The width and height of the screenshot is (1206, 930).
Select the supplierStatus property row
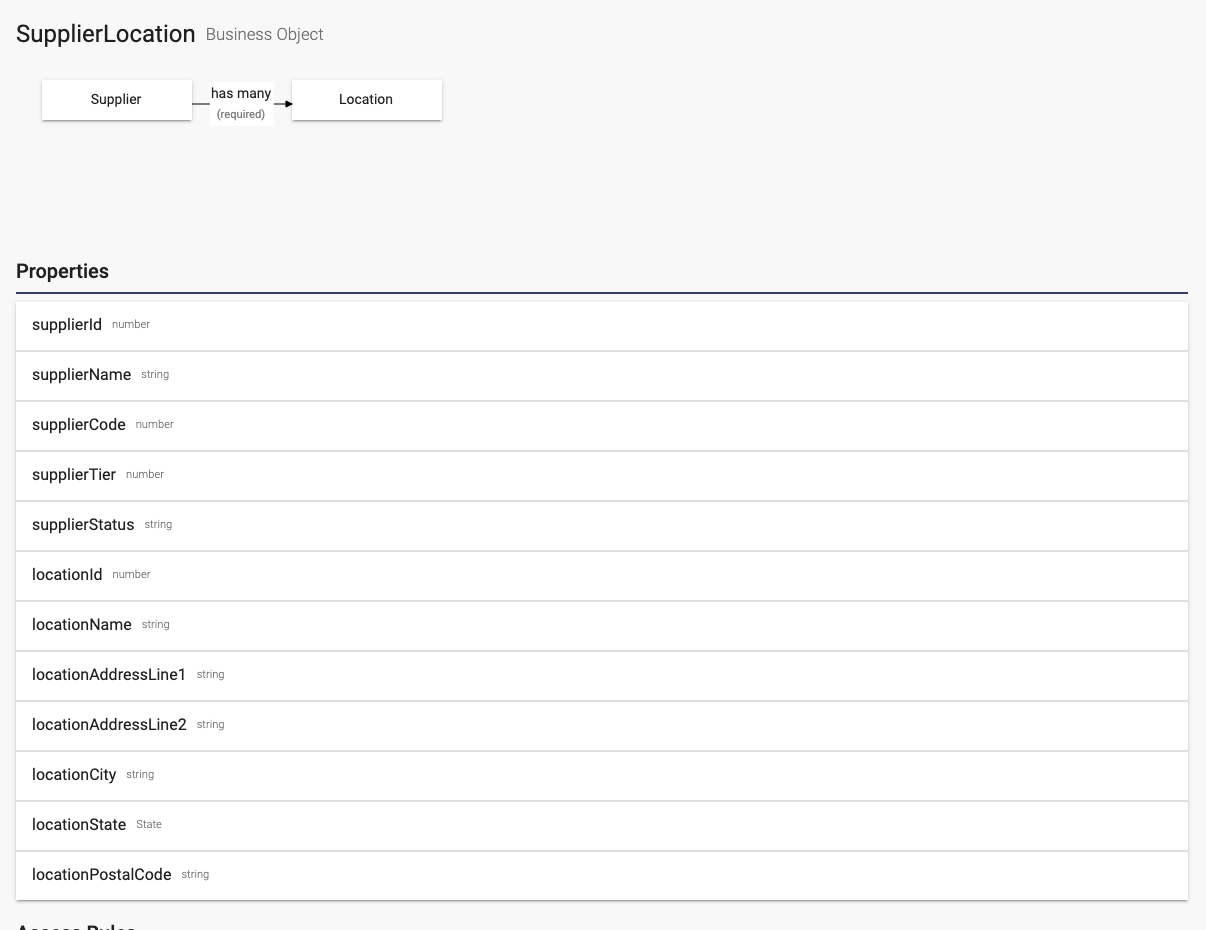coord(602,526)
